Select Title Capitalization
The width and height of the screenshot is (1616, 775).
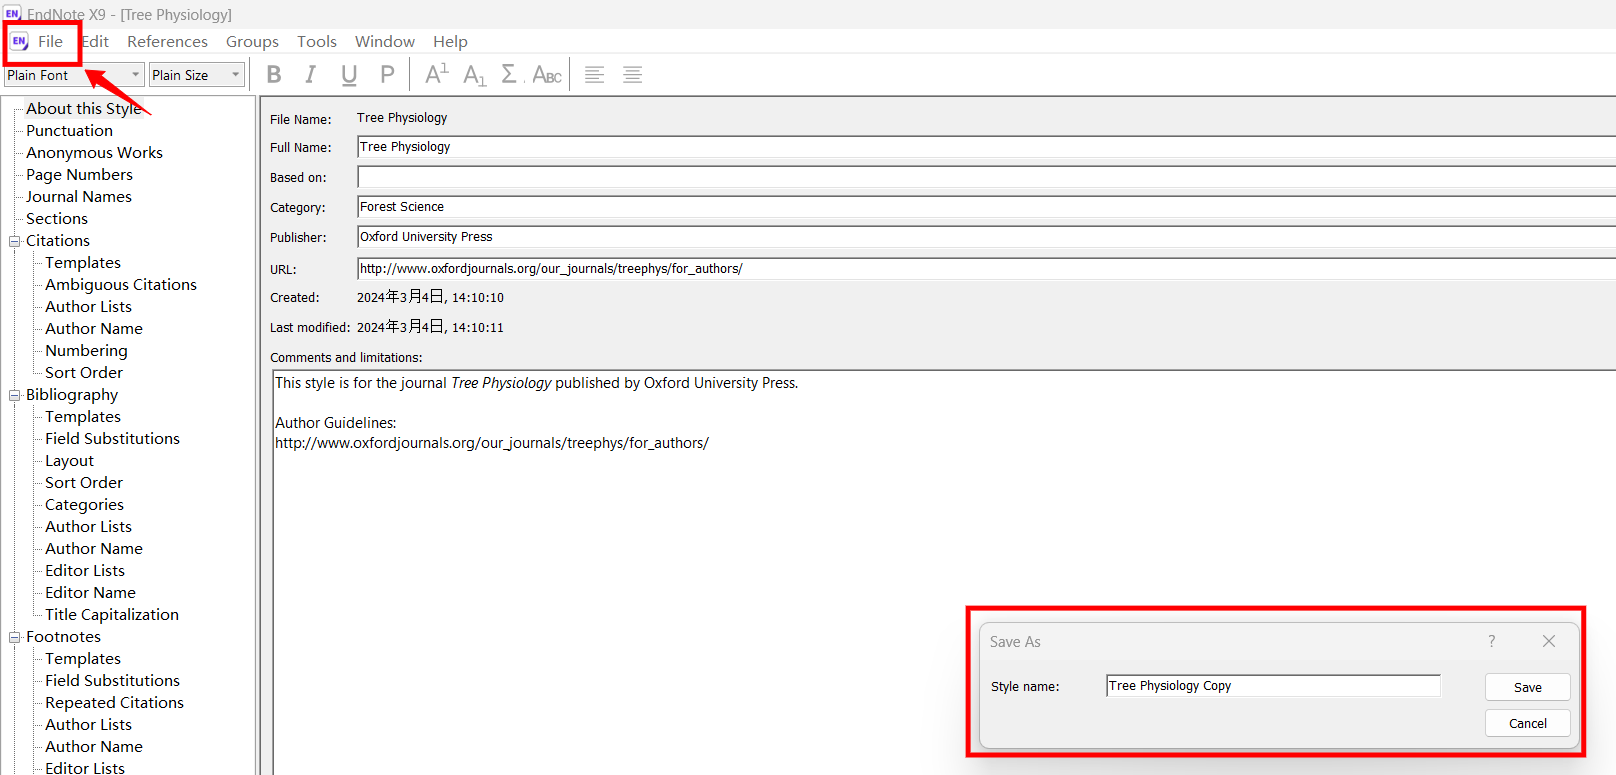coord(112,615)
